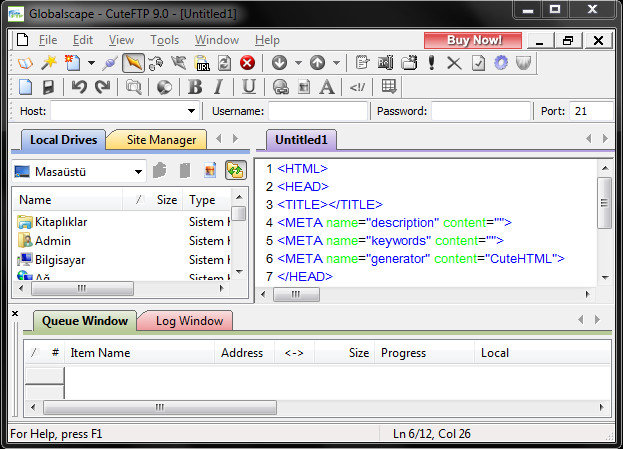Toggle Italic formatting

pyautogui.click(x=218, y=87)
